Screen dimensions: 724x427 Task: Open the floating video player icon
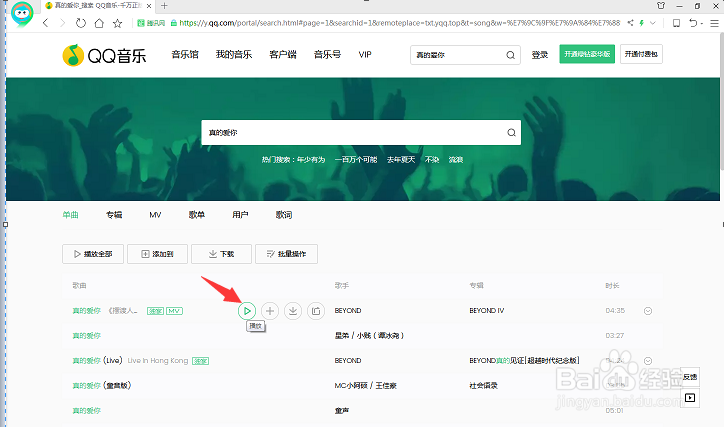point(690,398)
